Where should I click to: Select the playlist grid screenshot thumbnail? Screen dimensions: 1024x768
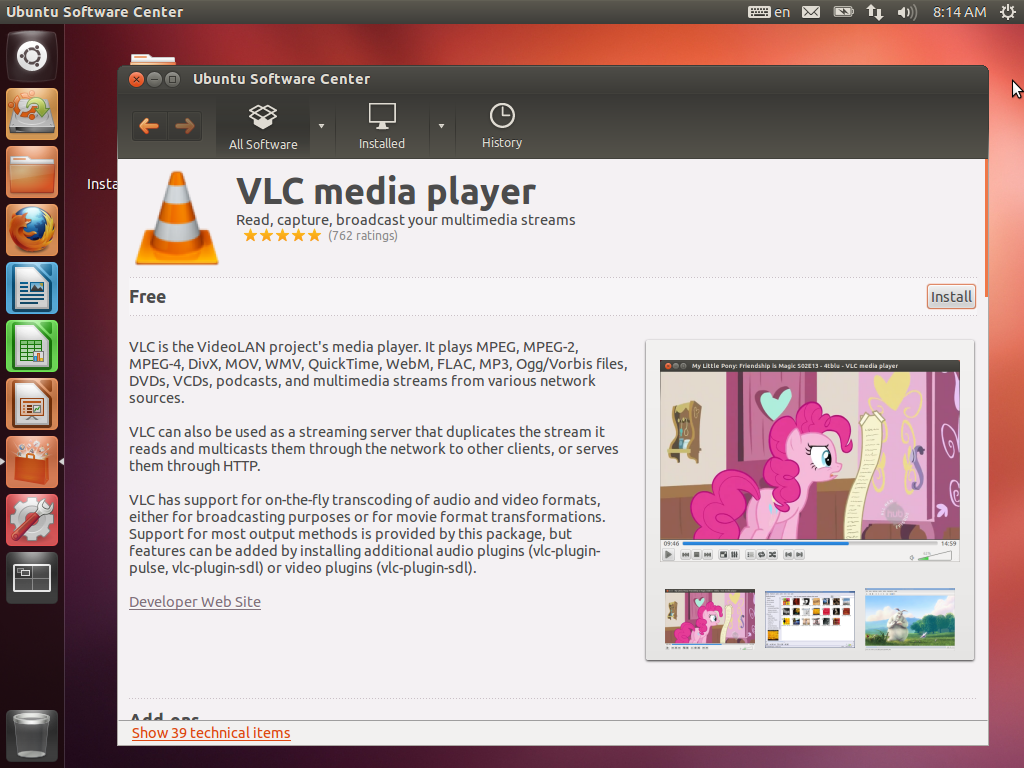pyautogui.click(x=810, y=618)
